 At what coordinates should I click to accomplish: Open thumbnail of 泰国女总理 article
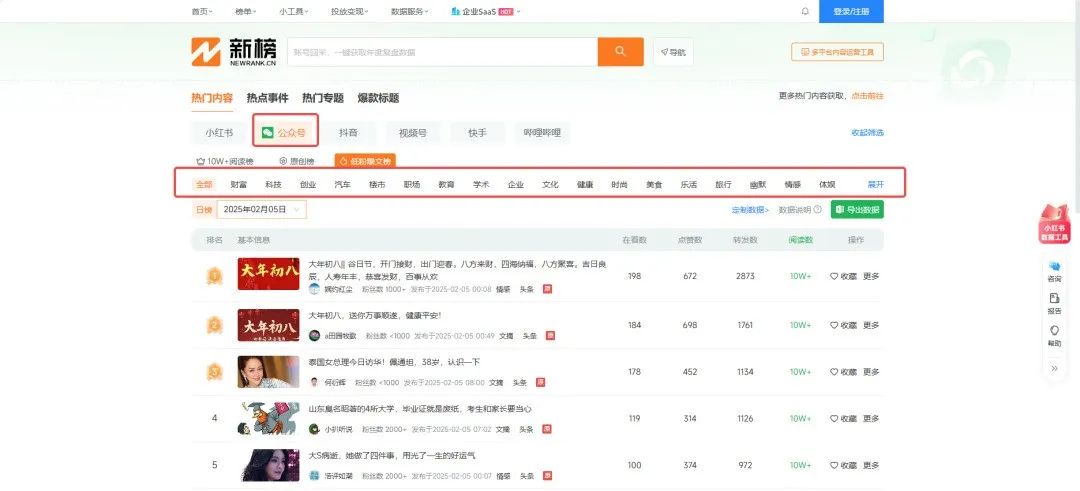(269, 372)
